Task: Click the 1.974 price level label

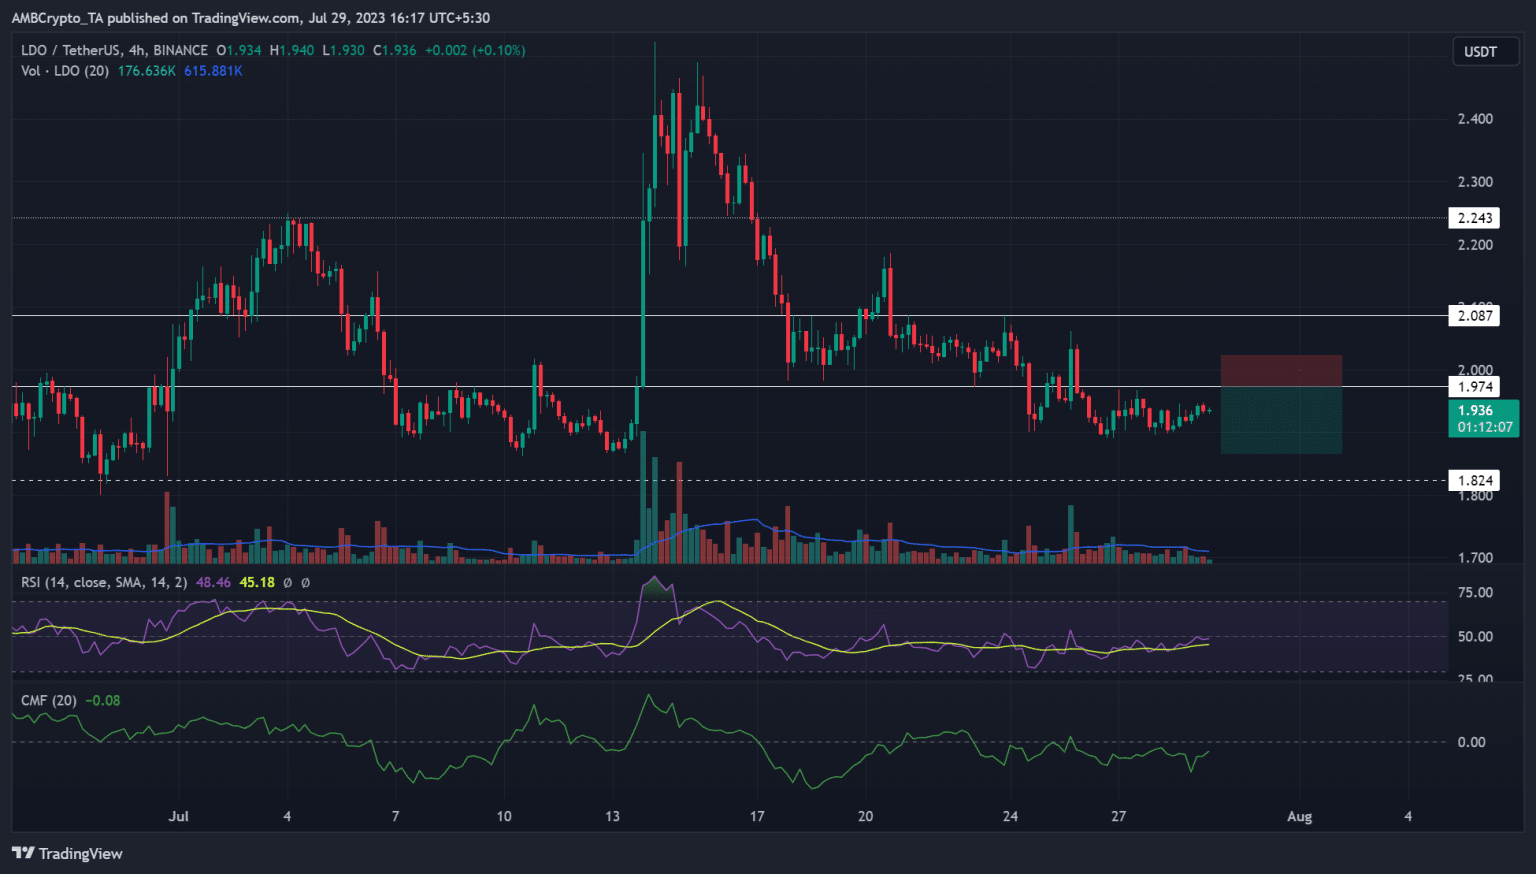Action: coord(1474,387)
